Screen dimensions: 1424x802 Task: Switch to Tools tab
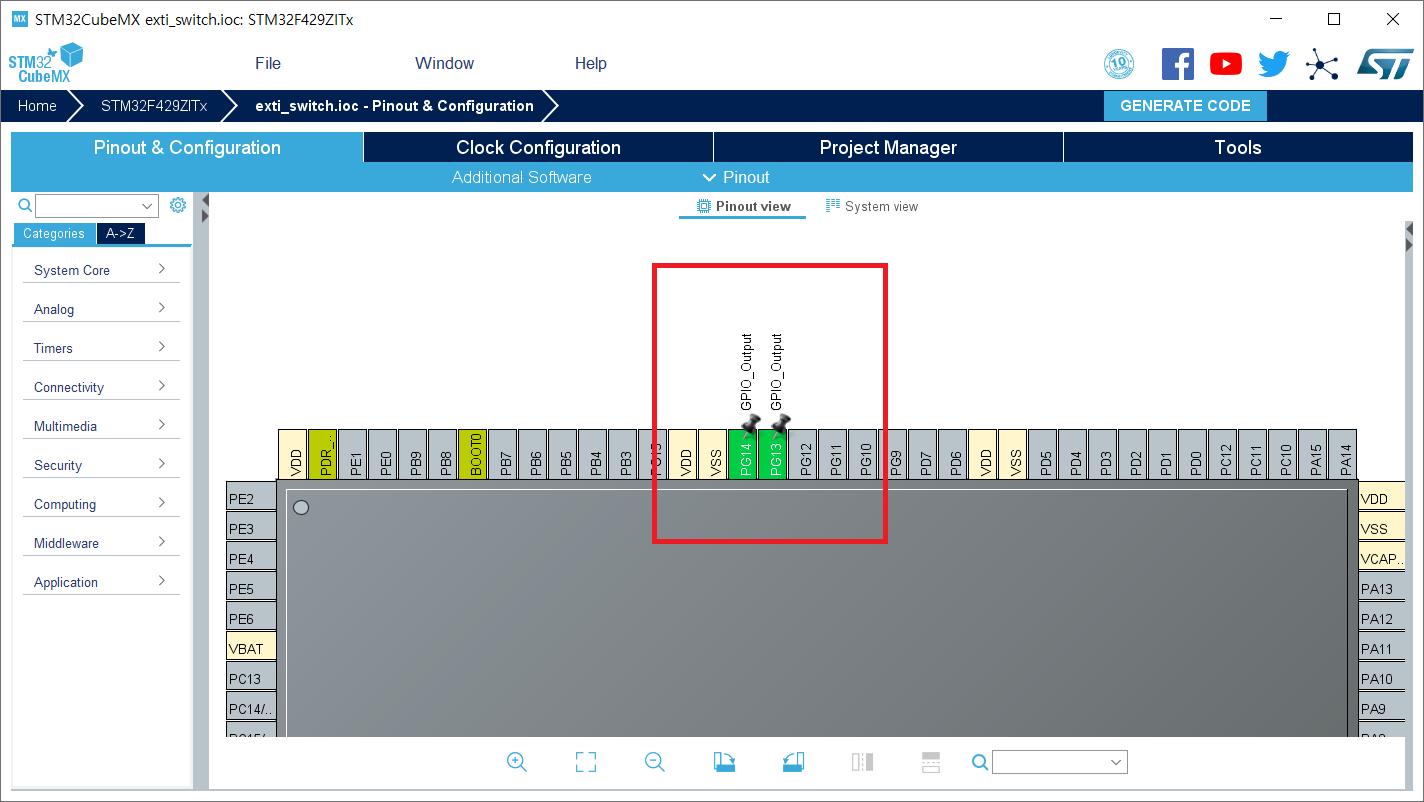pos(1238,147)
